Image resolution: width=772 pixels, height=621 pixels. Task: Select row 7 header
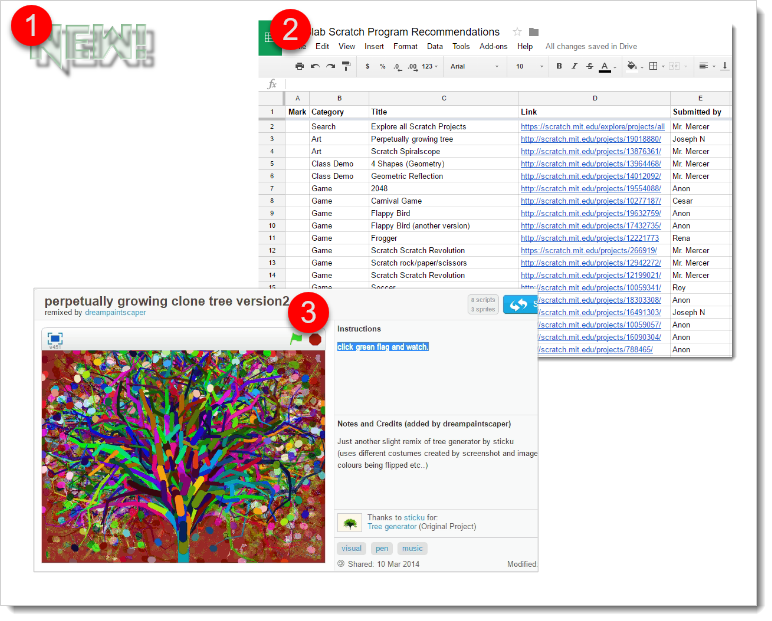pyautogui.click(x=272, y=189)
